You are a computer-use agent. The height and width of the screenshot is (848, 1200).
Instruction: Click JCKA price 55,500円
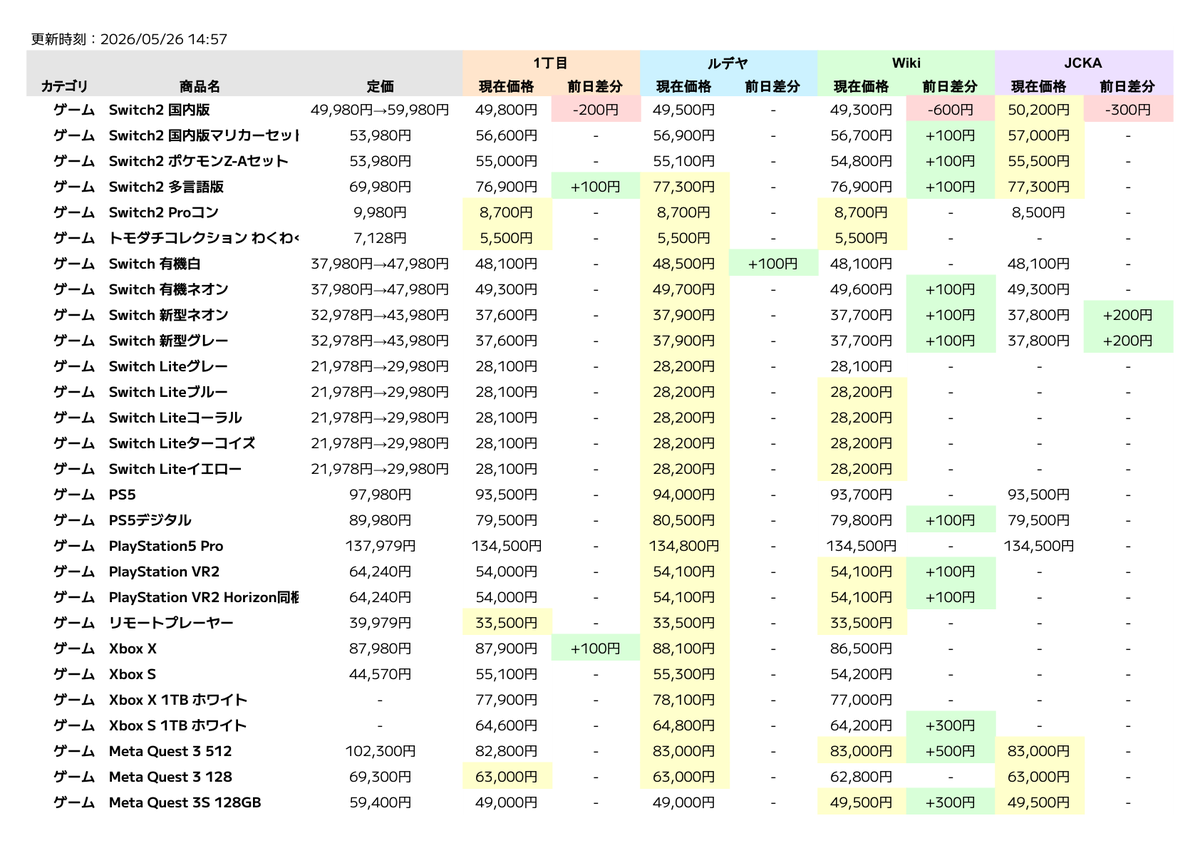coord(1039,161)
